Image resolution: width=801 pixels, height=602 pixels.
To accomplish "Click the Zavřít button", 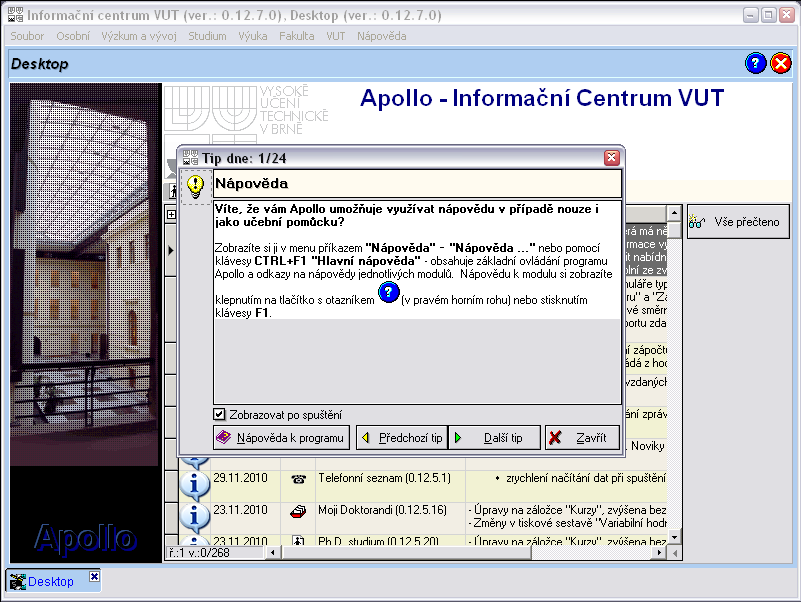I will pos(582,438).
